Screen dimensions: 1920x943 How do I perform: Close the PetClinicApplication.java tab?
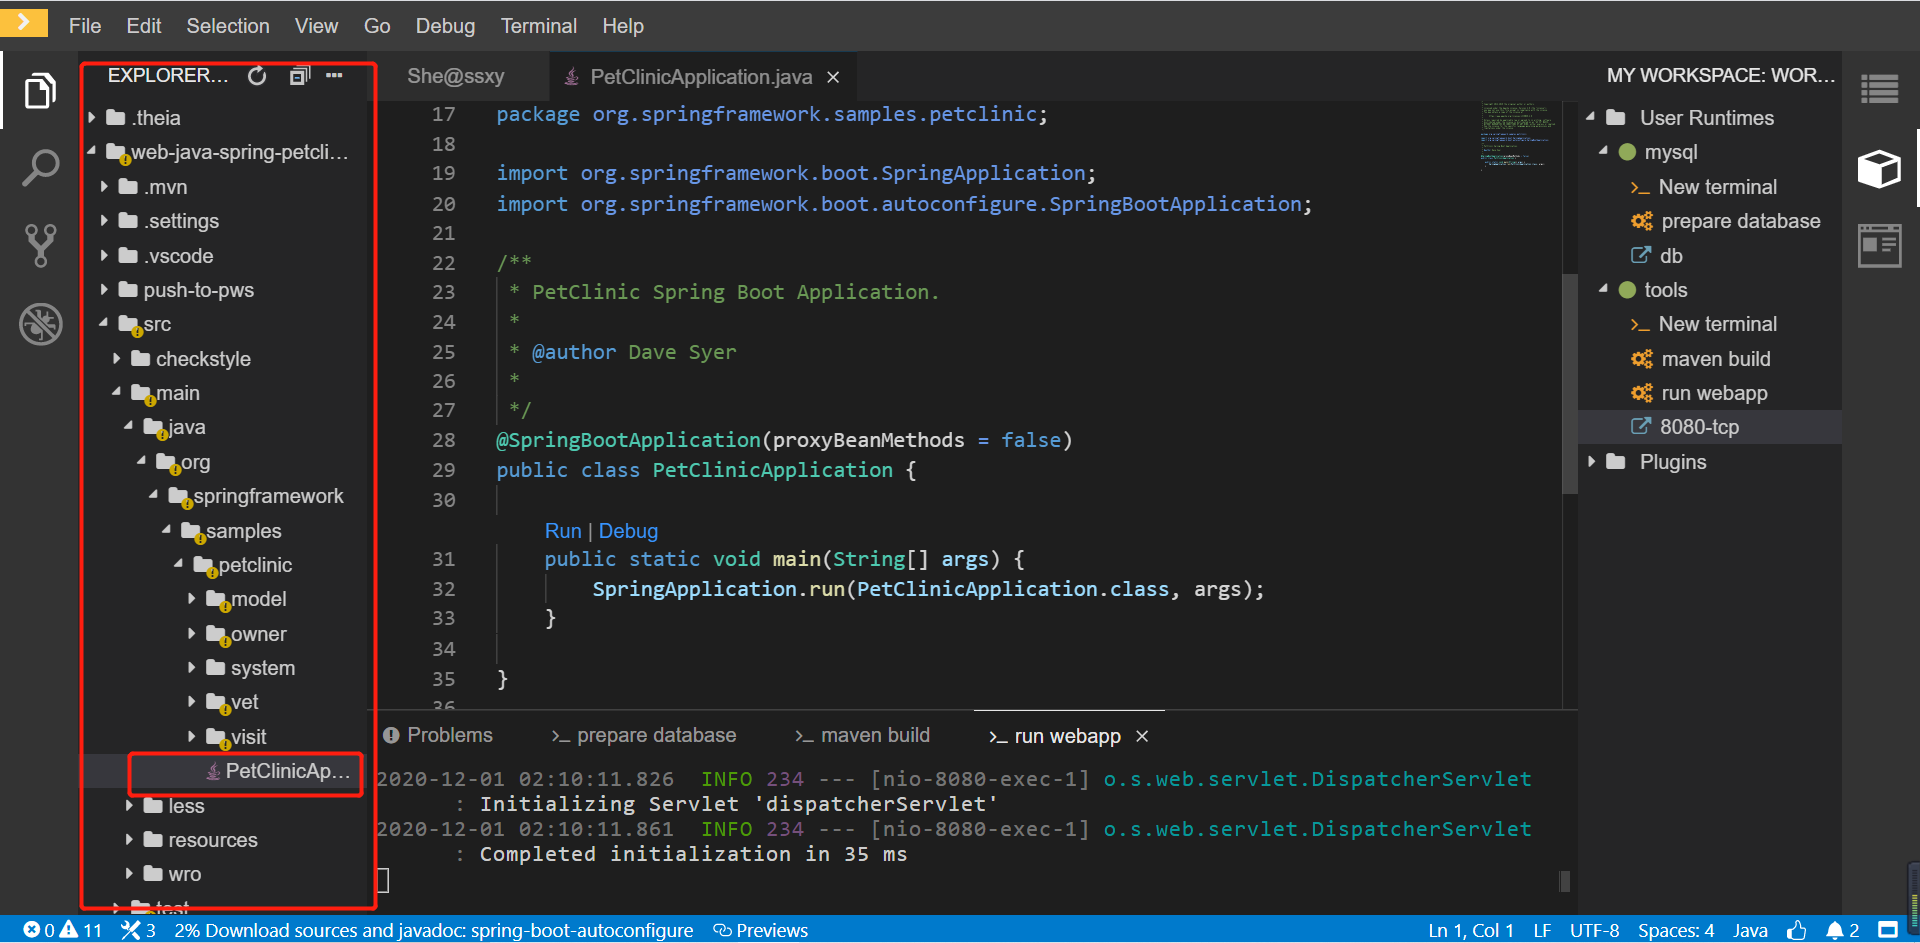(x=833, y=77)
